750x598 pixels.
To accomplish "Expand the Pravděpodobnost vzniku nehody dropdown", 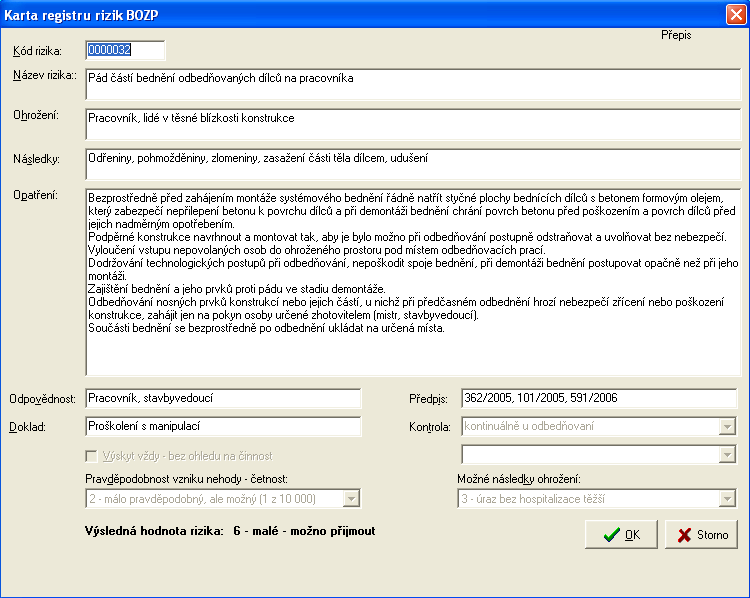I will coord(351,499).
